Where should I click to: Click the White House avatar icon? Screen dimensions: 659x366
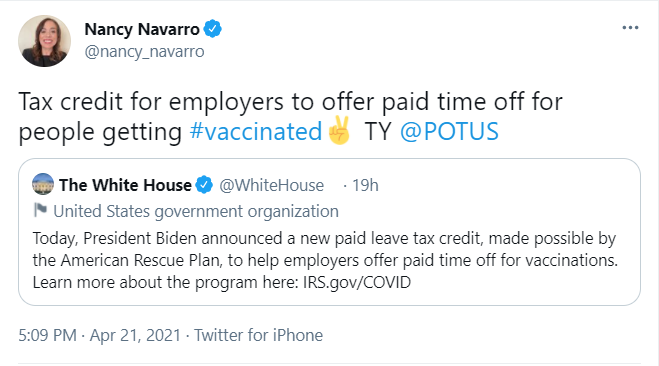coord(43,184)
